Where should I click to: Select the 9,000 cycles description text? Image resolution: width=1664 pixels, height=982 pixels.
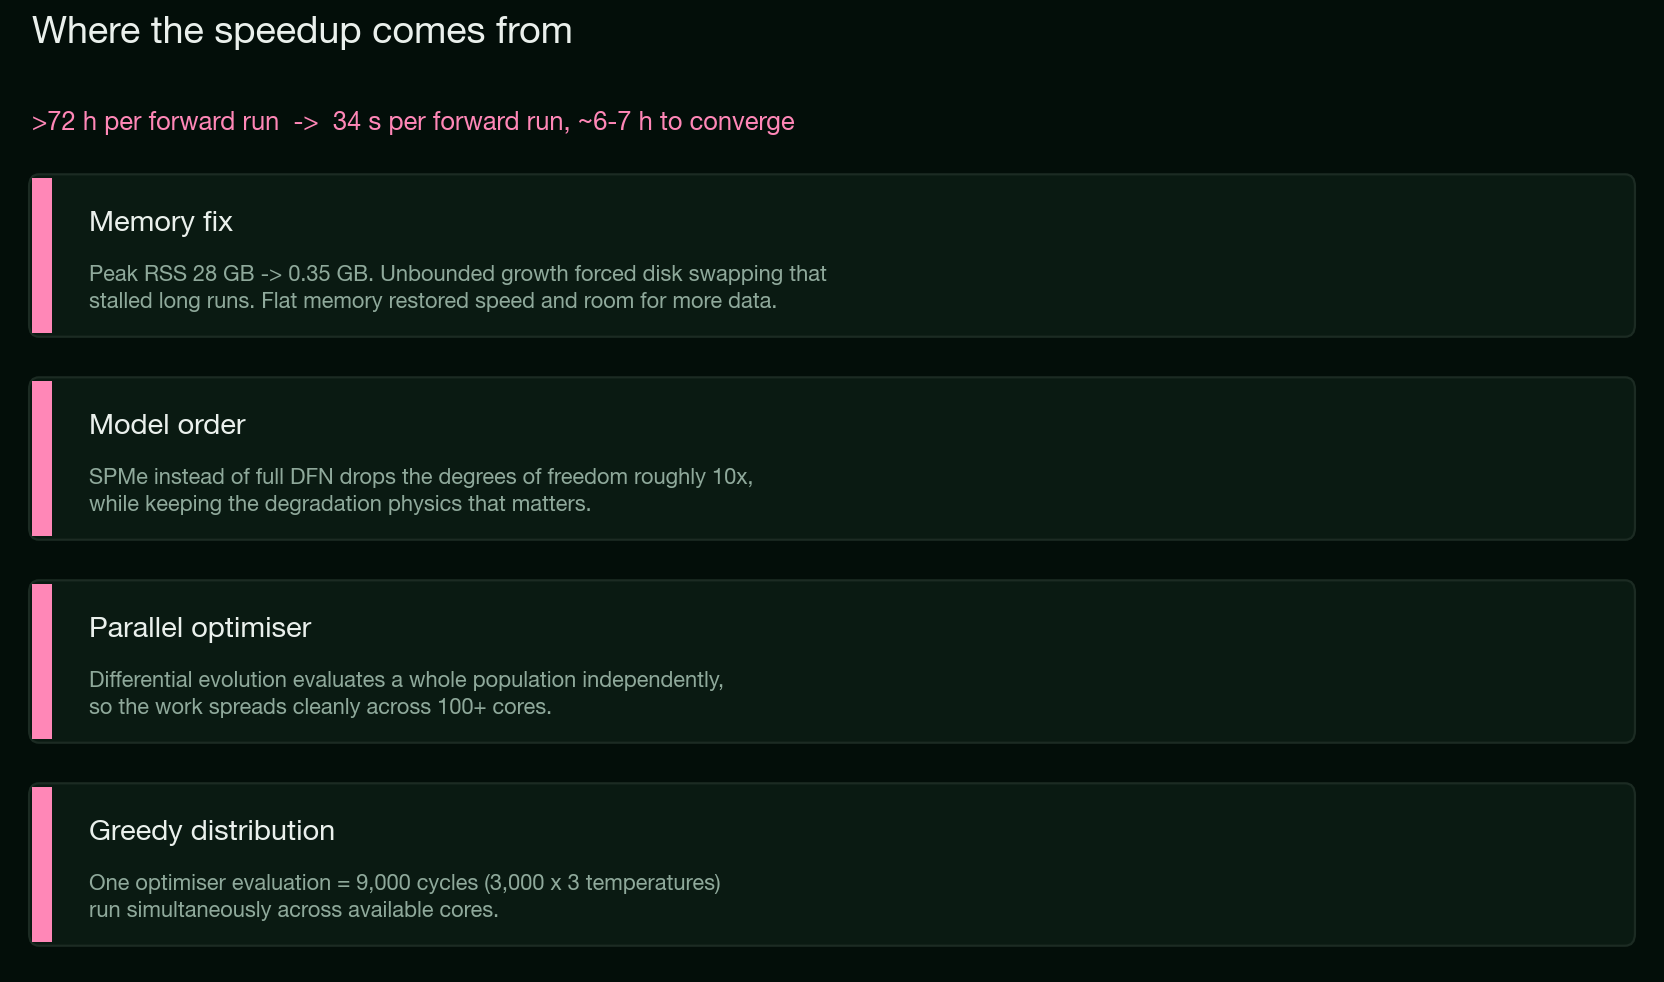point(405,896)
